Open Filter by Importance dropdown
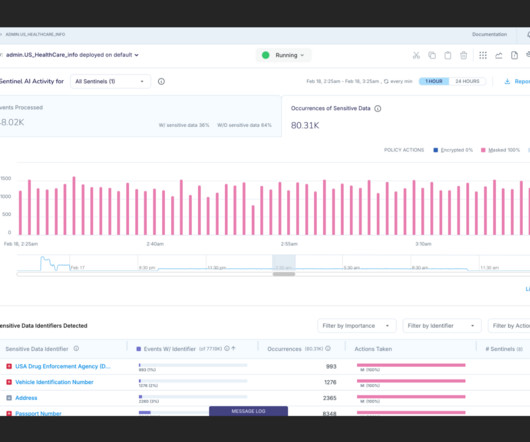 [x=356, y=326]
